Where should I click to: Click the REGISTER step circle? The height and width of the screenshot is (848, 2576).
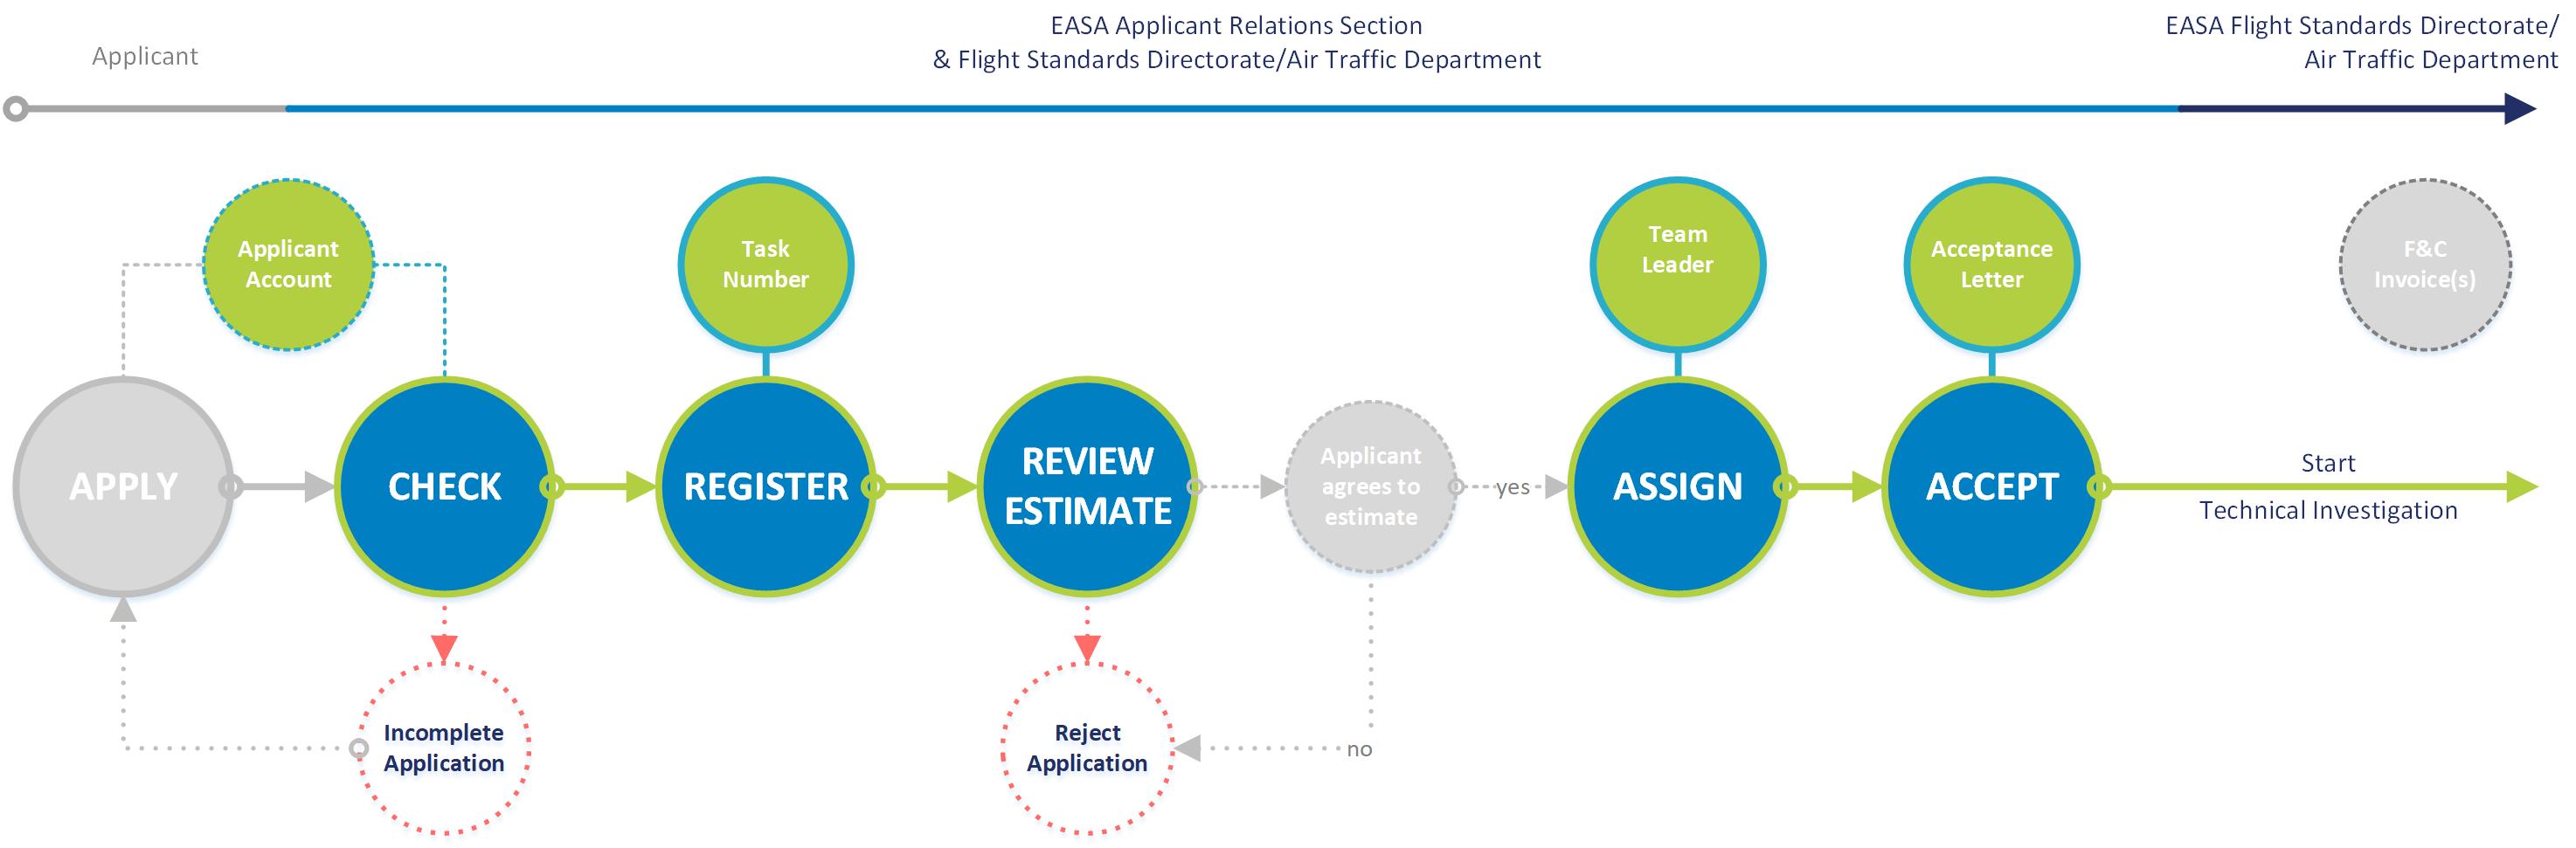click(x=765, y=487)
